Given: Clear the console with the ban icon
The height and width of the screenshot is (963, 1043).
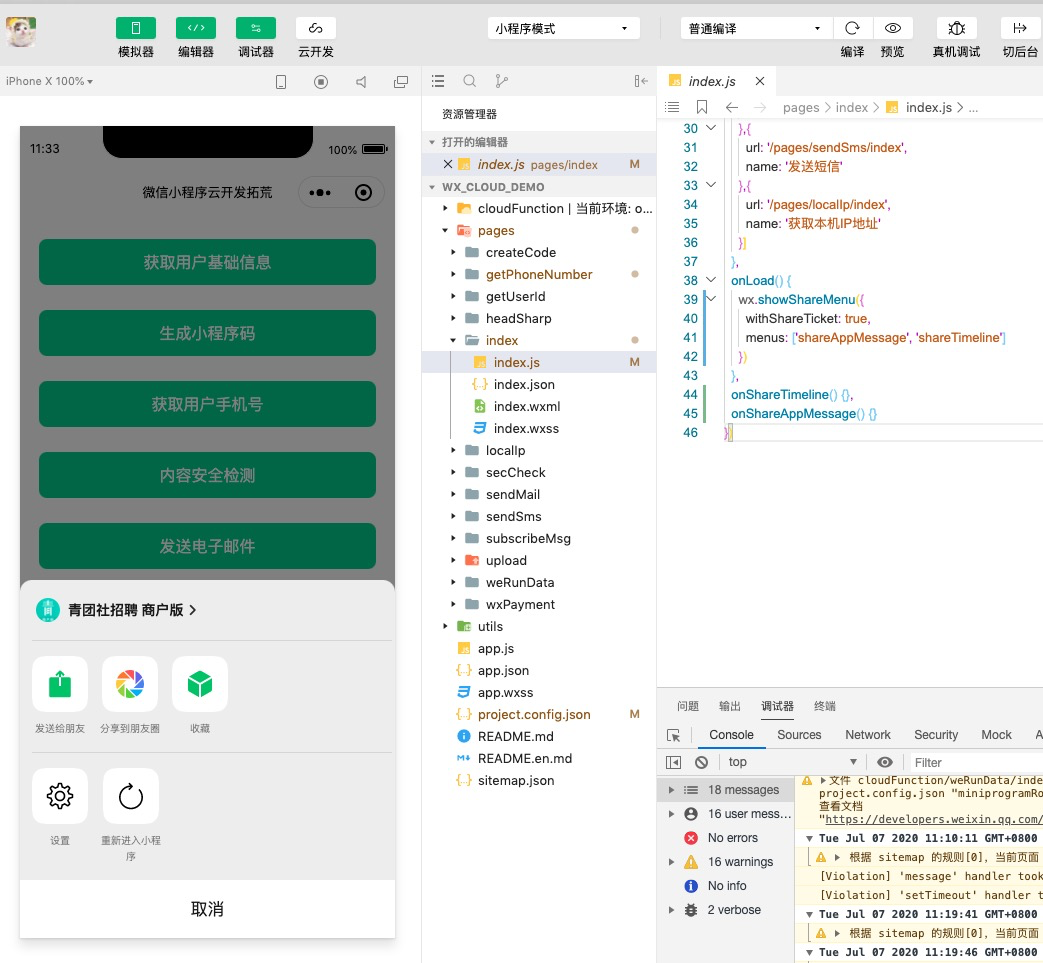Looking at the screenshot, I should (701, 762).
